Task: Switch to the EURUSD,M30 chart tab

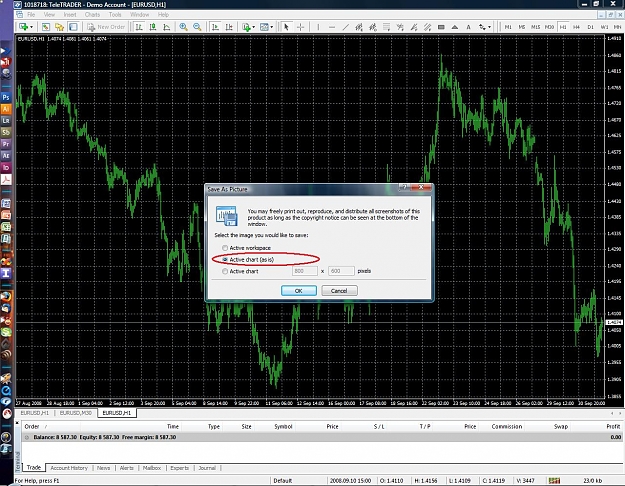Action: (76, 413)
